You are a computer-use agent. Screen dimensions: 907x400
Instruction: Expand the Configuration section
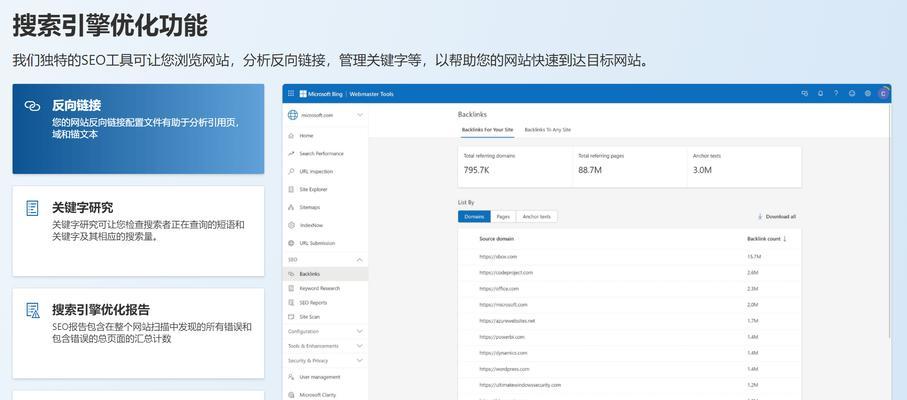click(359, 331)
